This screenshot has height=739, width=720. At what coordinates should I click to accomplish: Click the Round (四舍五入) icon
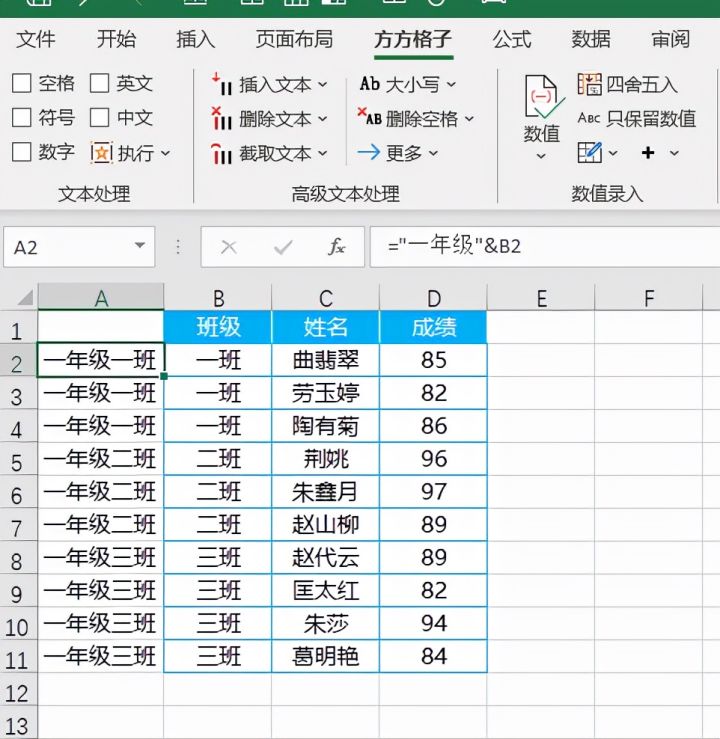(x=589, y=84)
